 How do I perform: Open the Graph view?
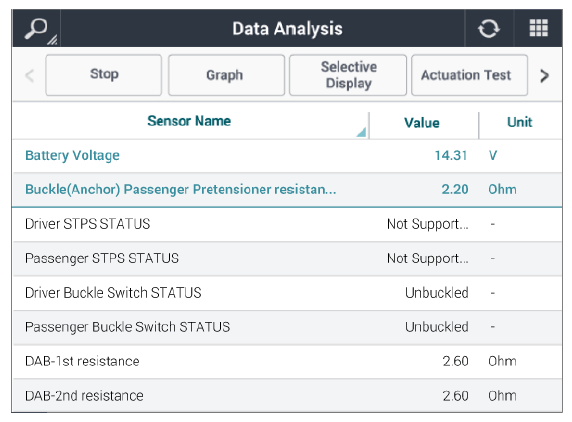pos(226,75)
